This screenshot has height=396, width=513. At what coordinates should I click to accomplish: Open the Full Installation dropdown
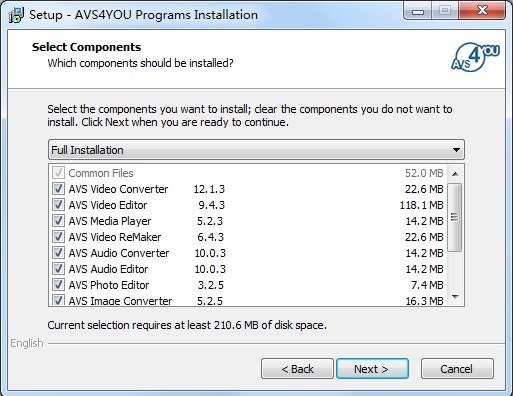256,150
